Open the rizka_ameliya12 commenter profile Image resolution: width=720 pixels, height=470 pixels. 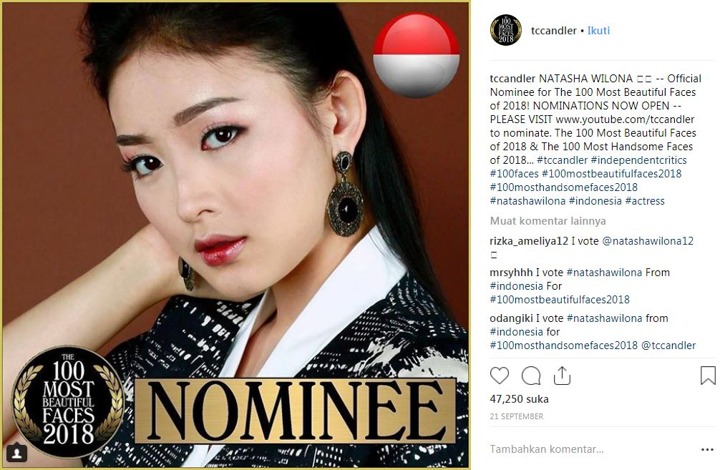(529, 241)
